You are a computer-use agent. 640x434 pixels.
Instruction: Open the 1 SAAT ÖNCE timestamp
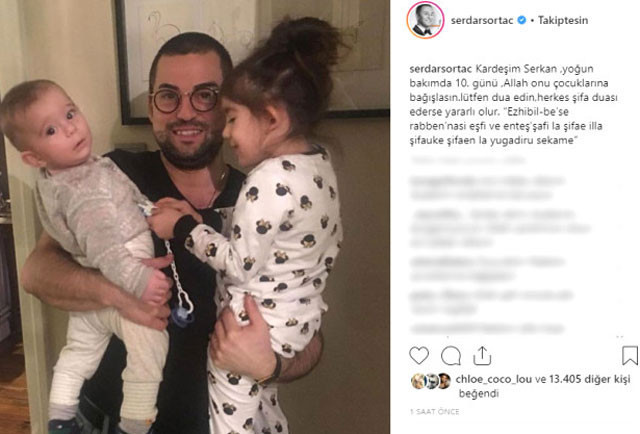tap(435, 412)
